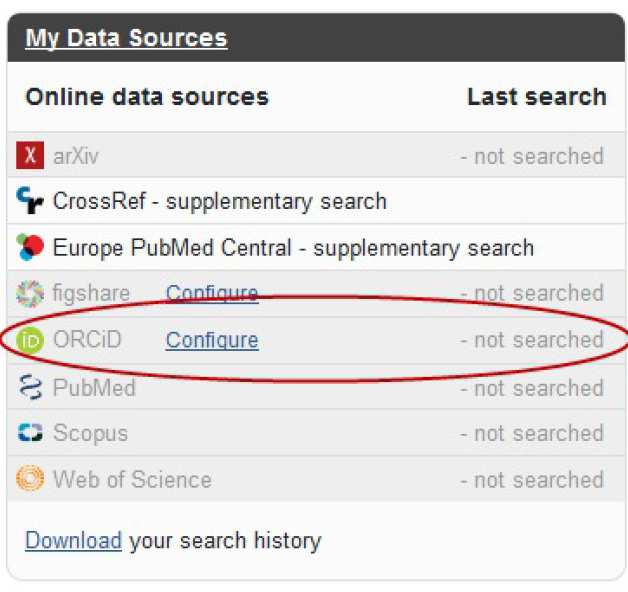Click the green ORCiD icon
This screenshot has height=592, width=628.
click(x=31, y=340)
